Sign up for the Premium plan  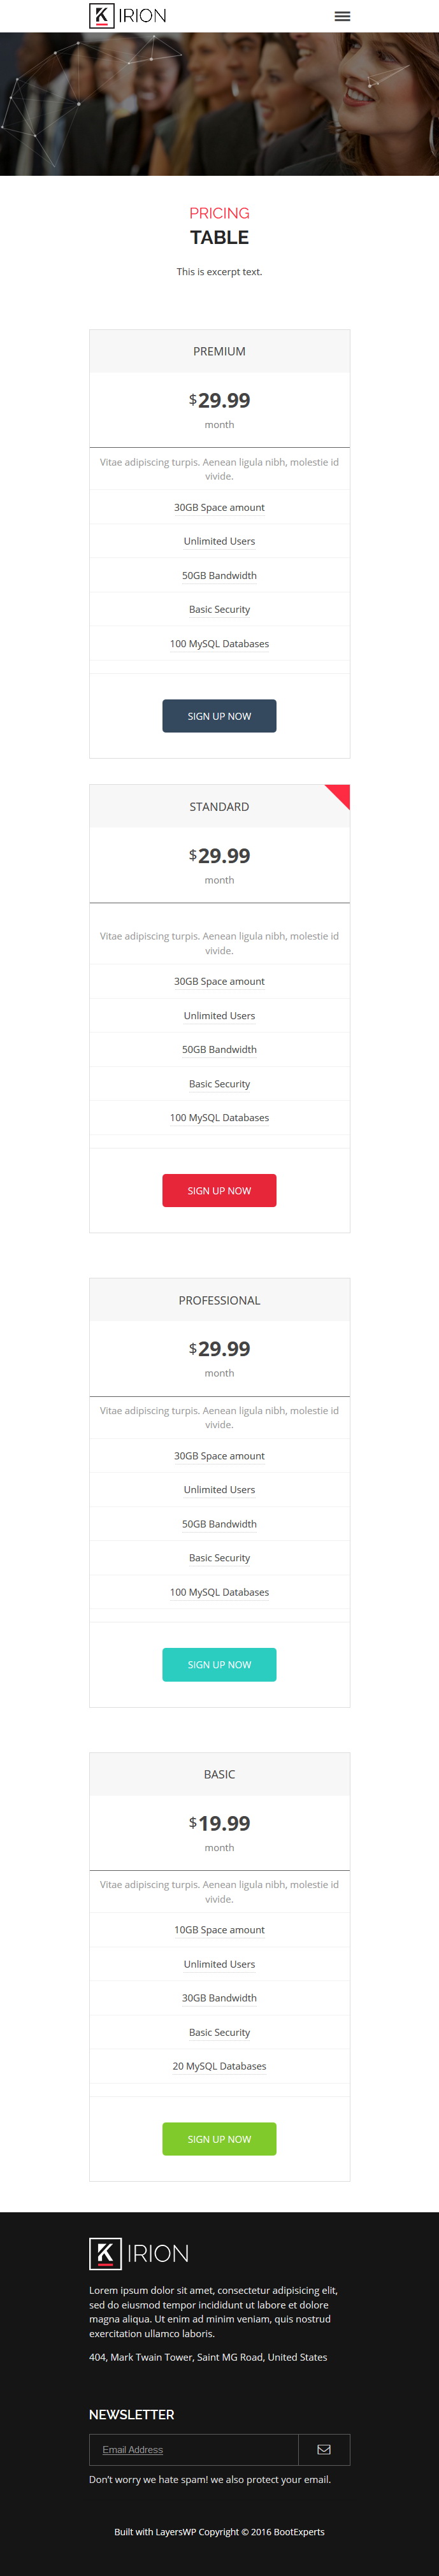coord(219,716)
